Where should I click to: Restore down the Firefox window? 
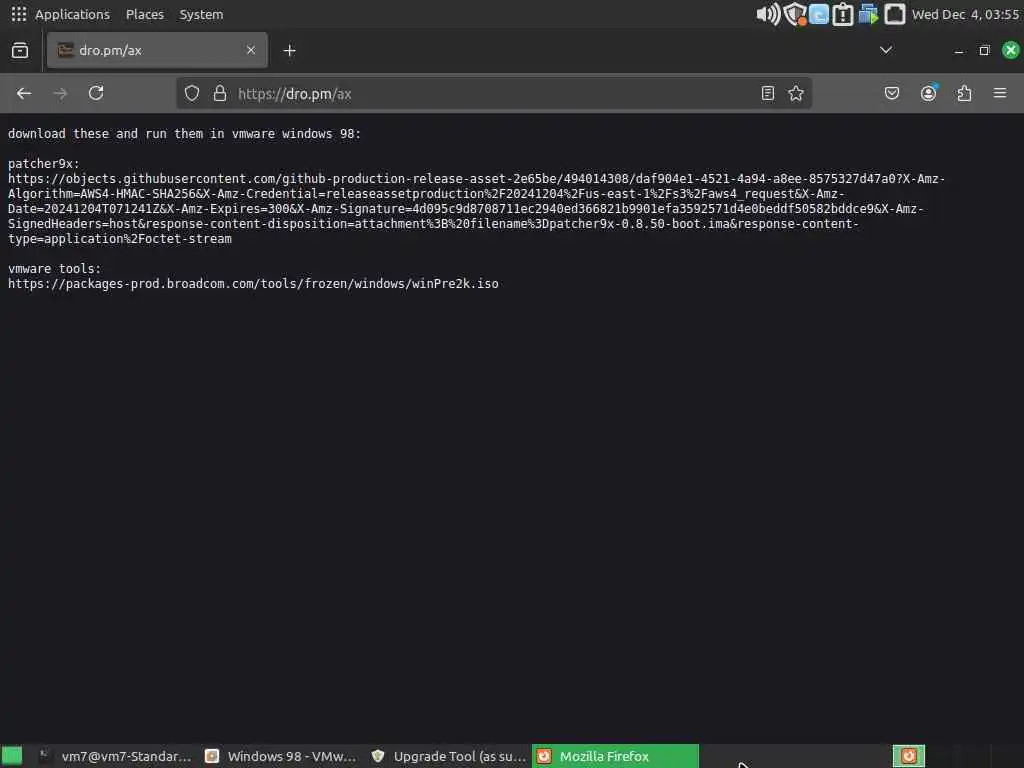tap(984, 50)
